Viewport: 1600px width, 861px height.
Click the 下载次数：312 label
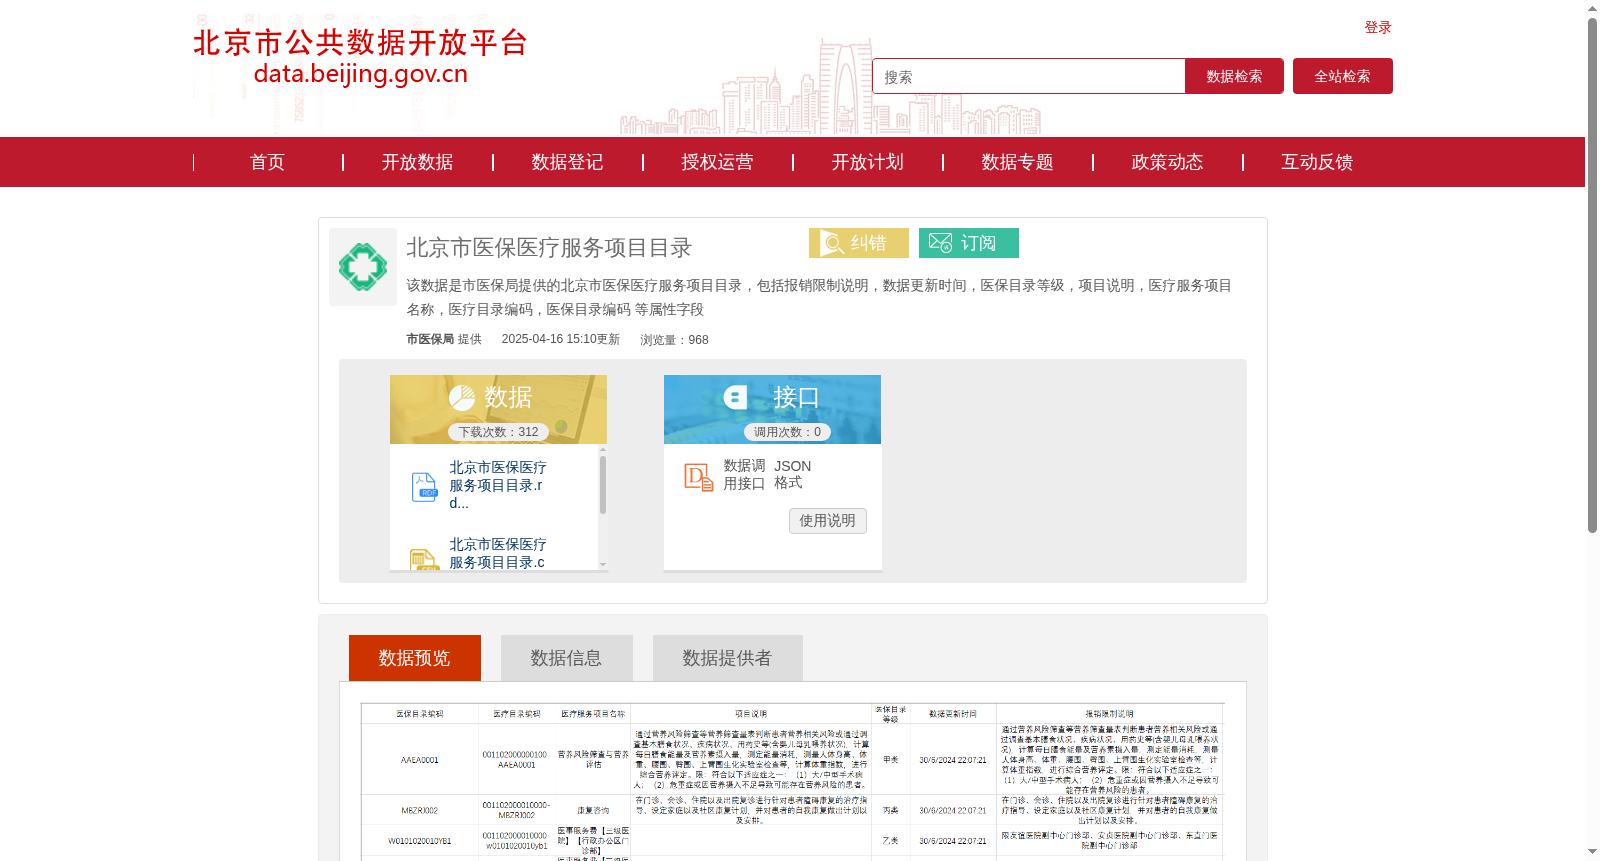point(498,432)
